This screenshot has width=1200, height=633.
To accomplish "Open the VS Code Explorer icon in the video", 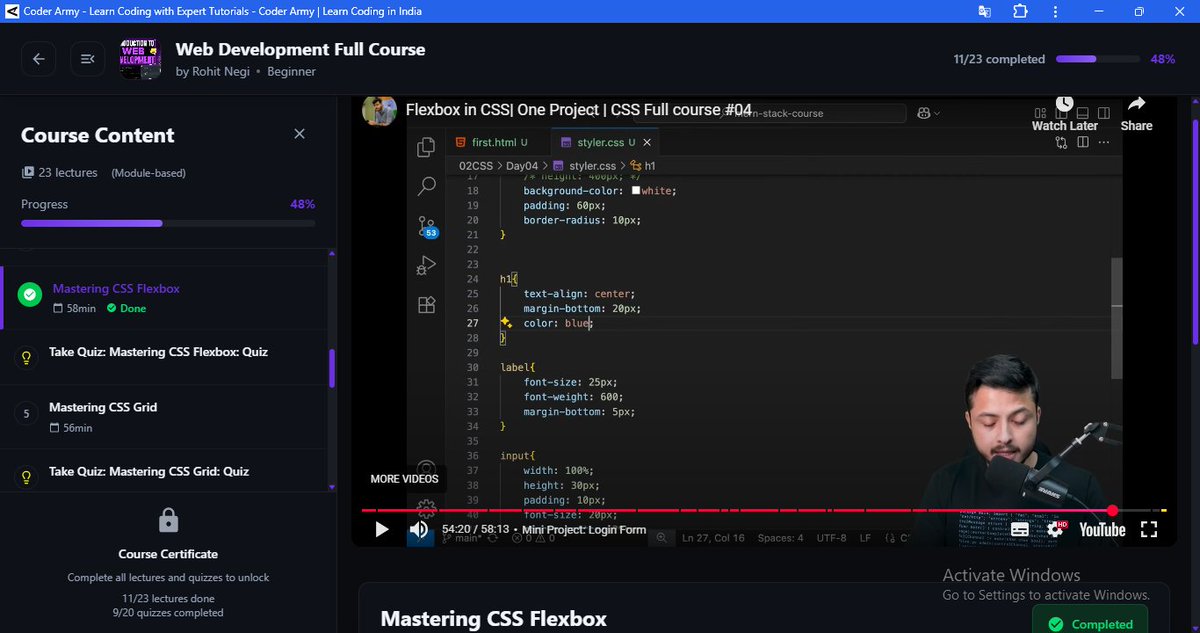I will pyautogui.click(x=426, y=146).
